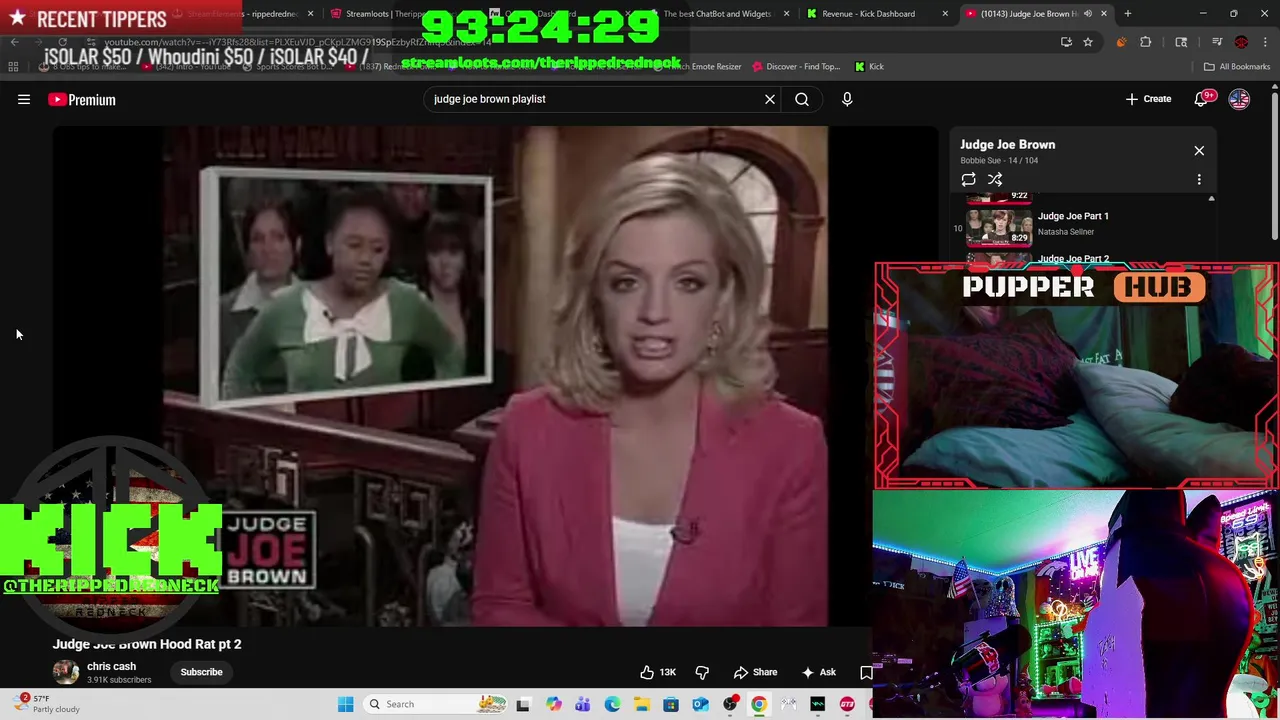This screenshot has height=720, width=1280.
Task: Close the Judge Joe Brown YouTube tab
Action: pos(1104,14)
